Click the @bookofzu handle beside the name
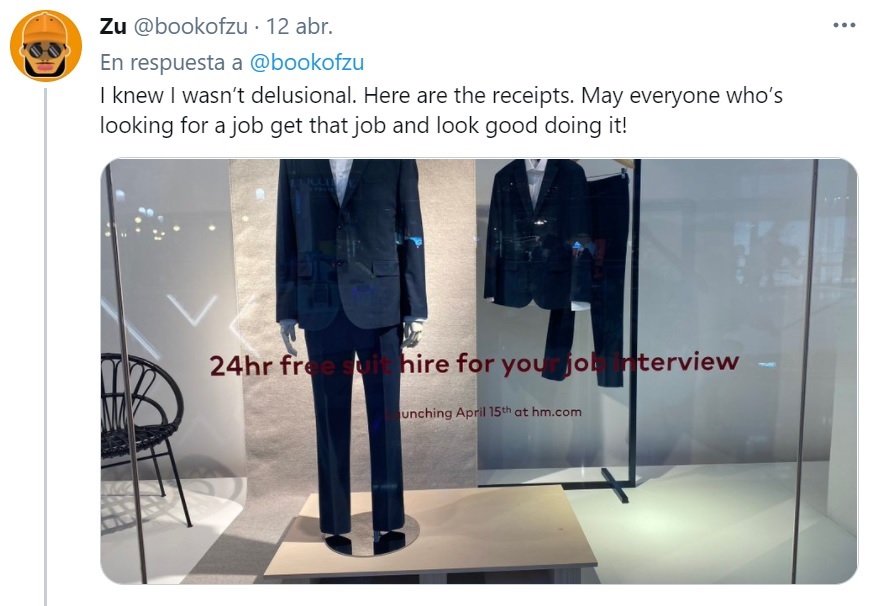The width and height of the screenshot is (869, 606). tap(191, 26)
